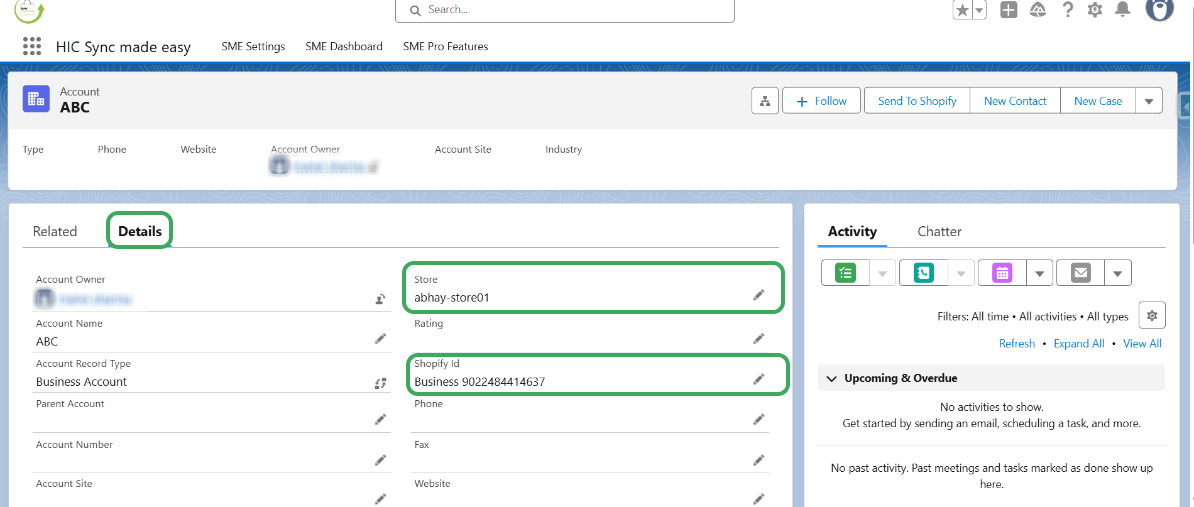Viewport: 1194px width, 507px height.
Task: Open more actions dropdown beside New Case
Action: [1149, 100]
